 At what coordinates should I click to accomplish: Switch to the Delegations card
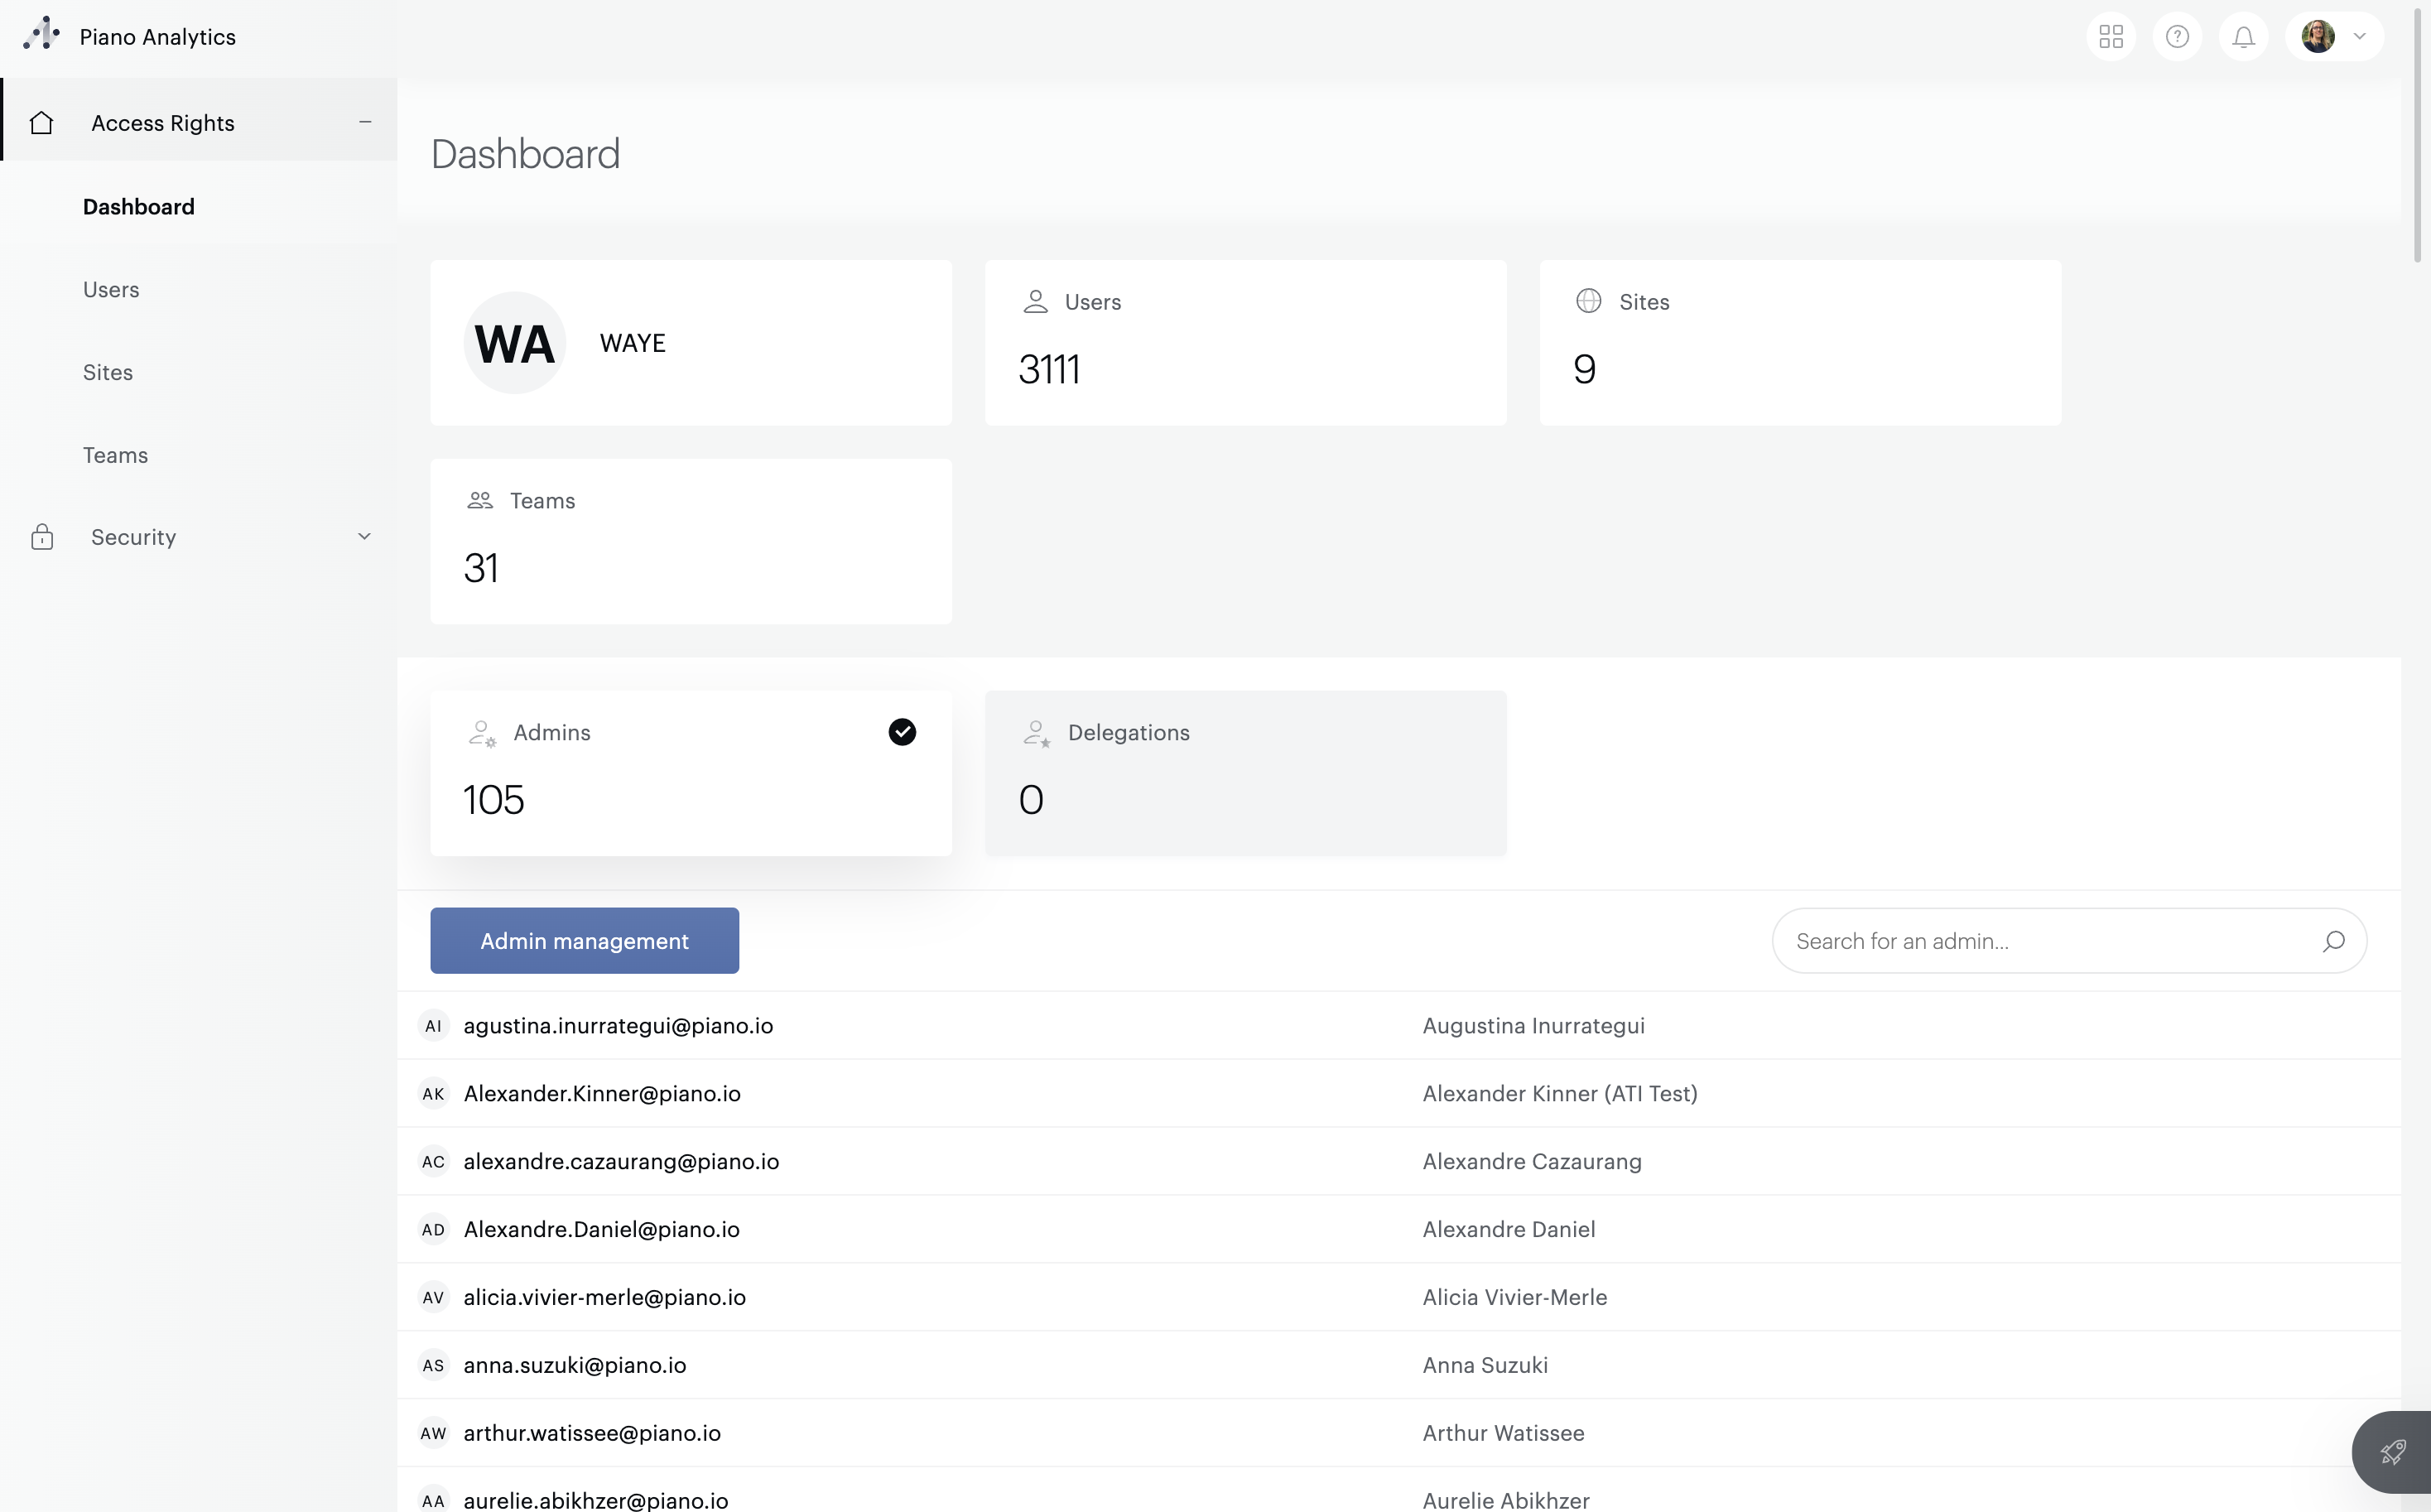(x=1245, y=772)
